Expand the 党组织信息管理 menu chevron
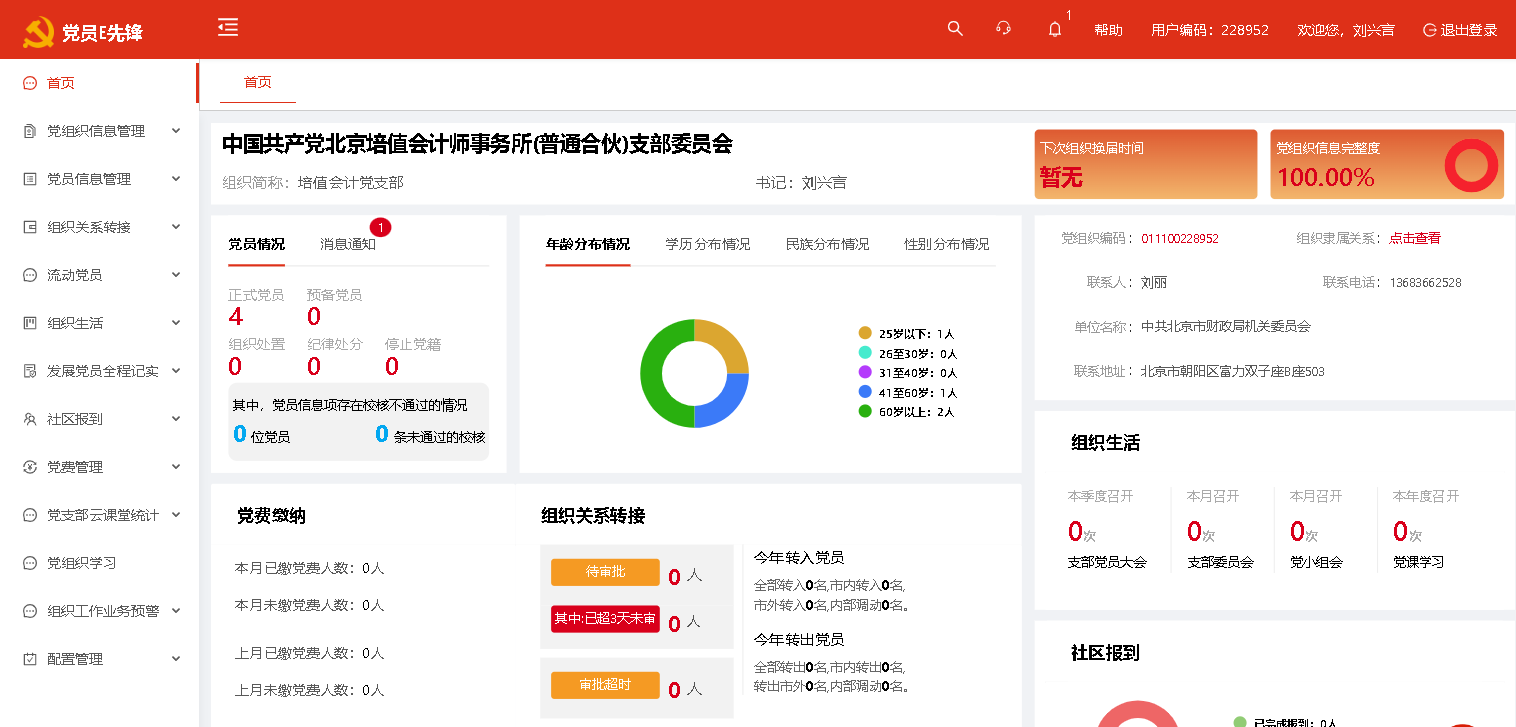Image resolution: width=1516 pixels, height=727 pixels. [x=176, y=131]
